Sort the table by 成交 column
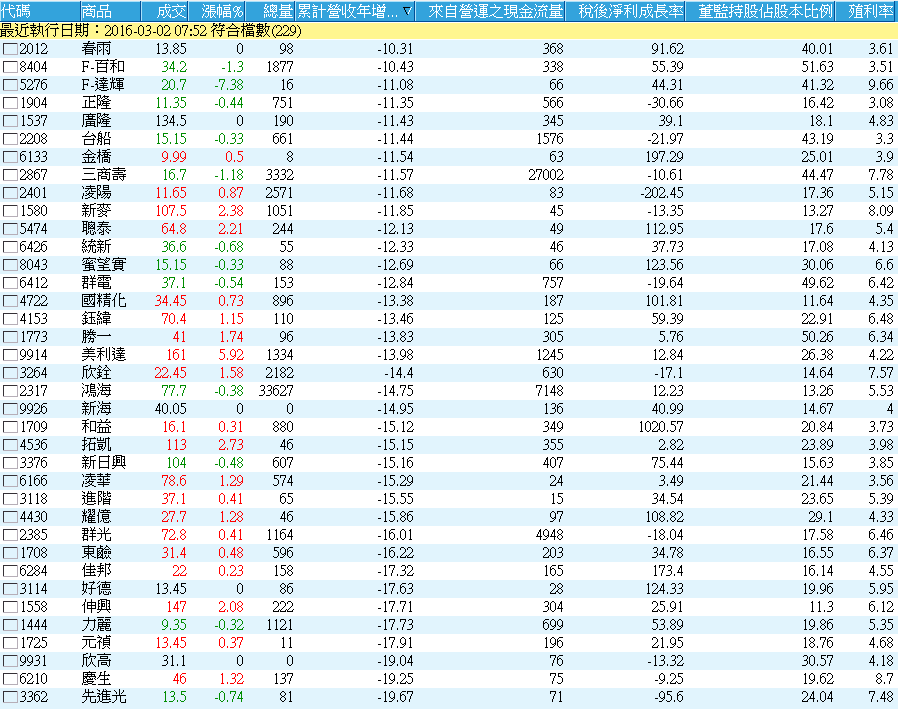Viewport: 898px width, 709px height. [x=170, y=12]
